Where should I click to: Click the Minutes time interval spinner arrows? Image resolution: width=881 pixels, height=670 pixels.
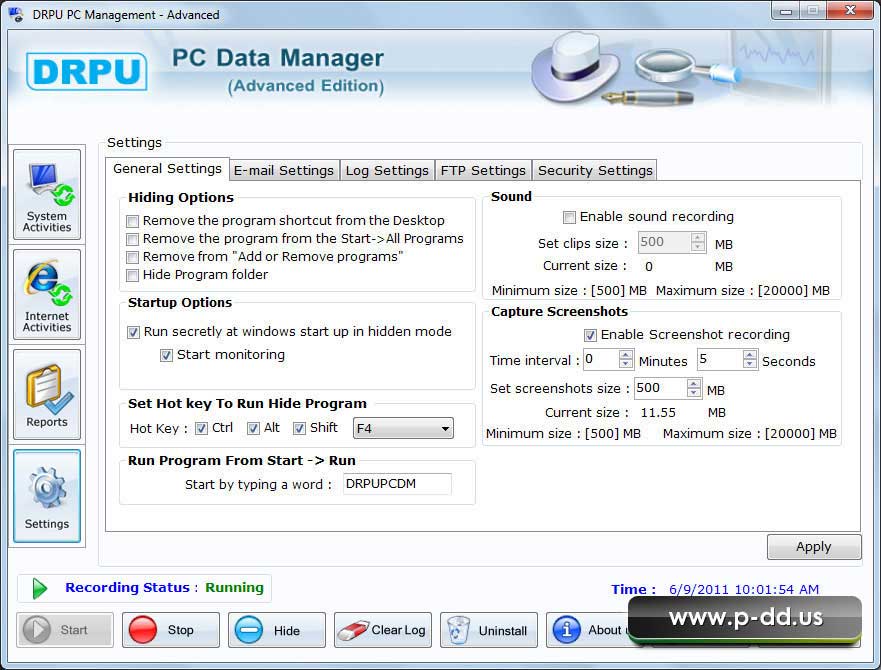tap(626, 359)
